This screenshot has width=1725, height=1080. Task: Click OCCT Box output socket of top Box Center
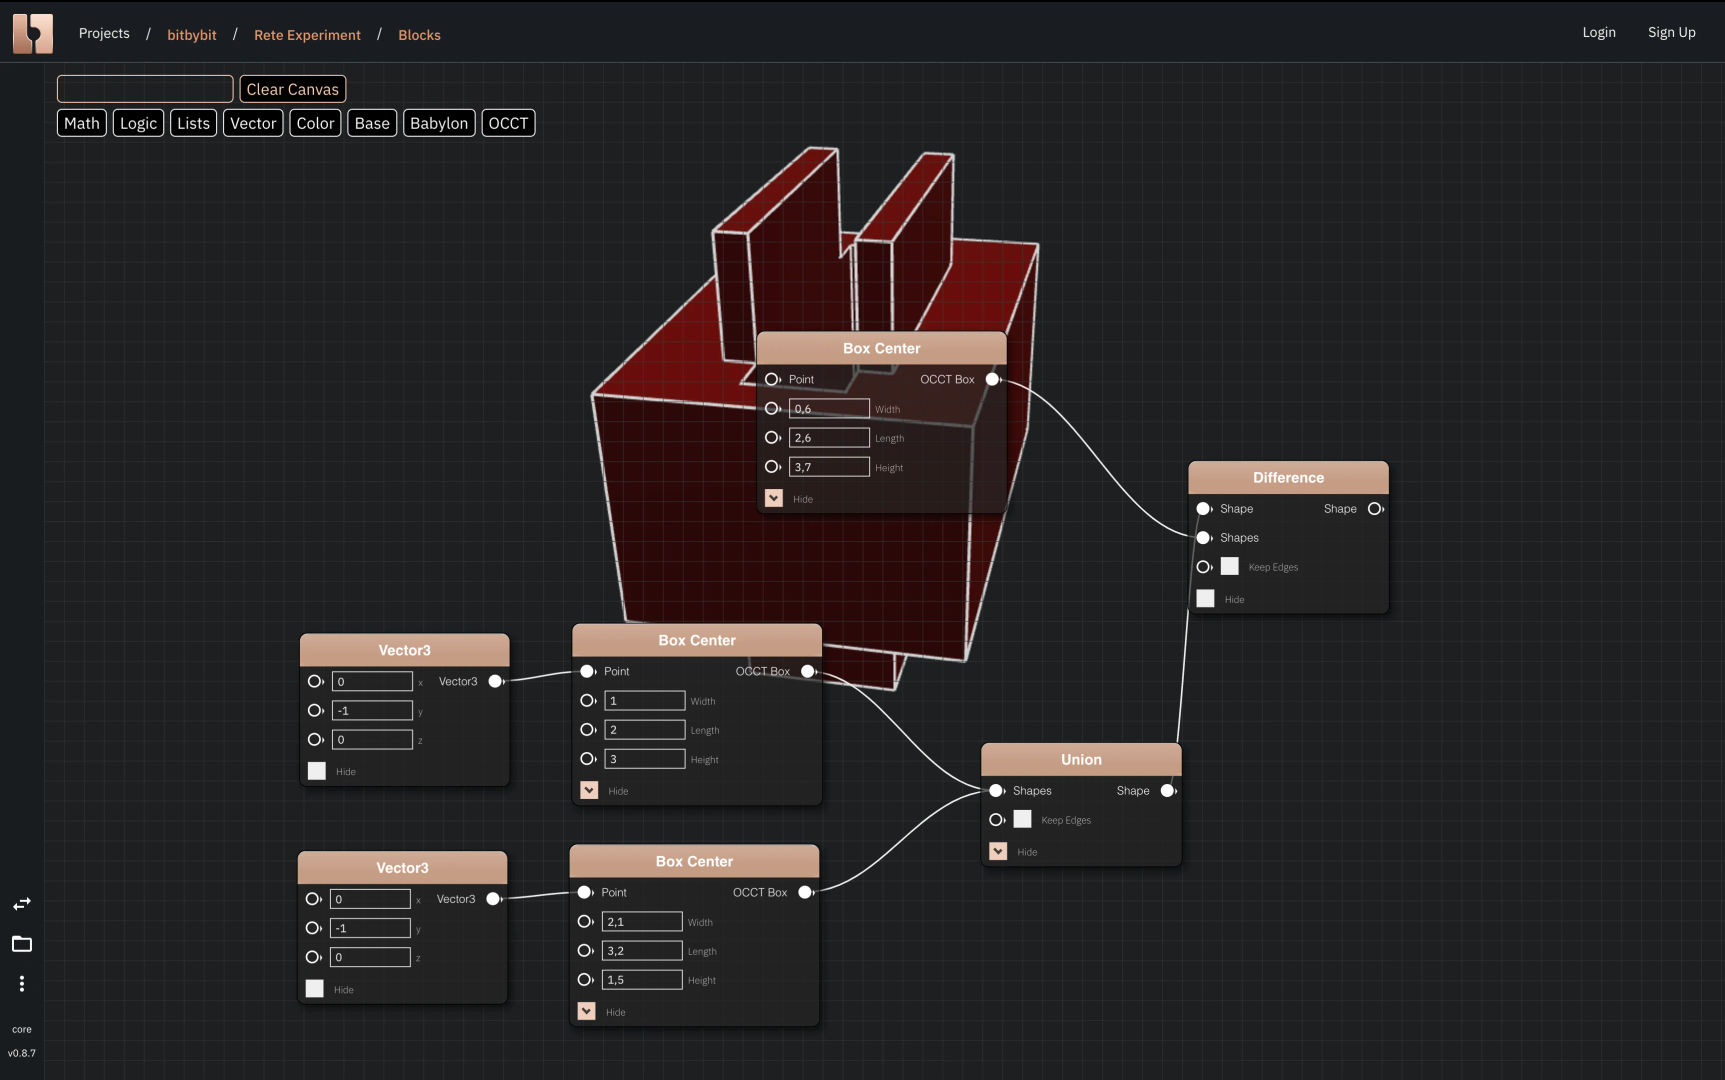point(993,379)
